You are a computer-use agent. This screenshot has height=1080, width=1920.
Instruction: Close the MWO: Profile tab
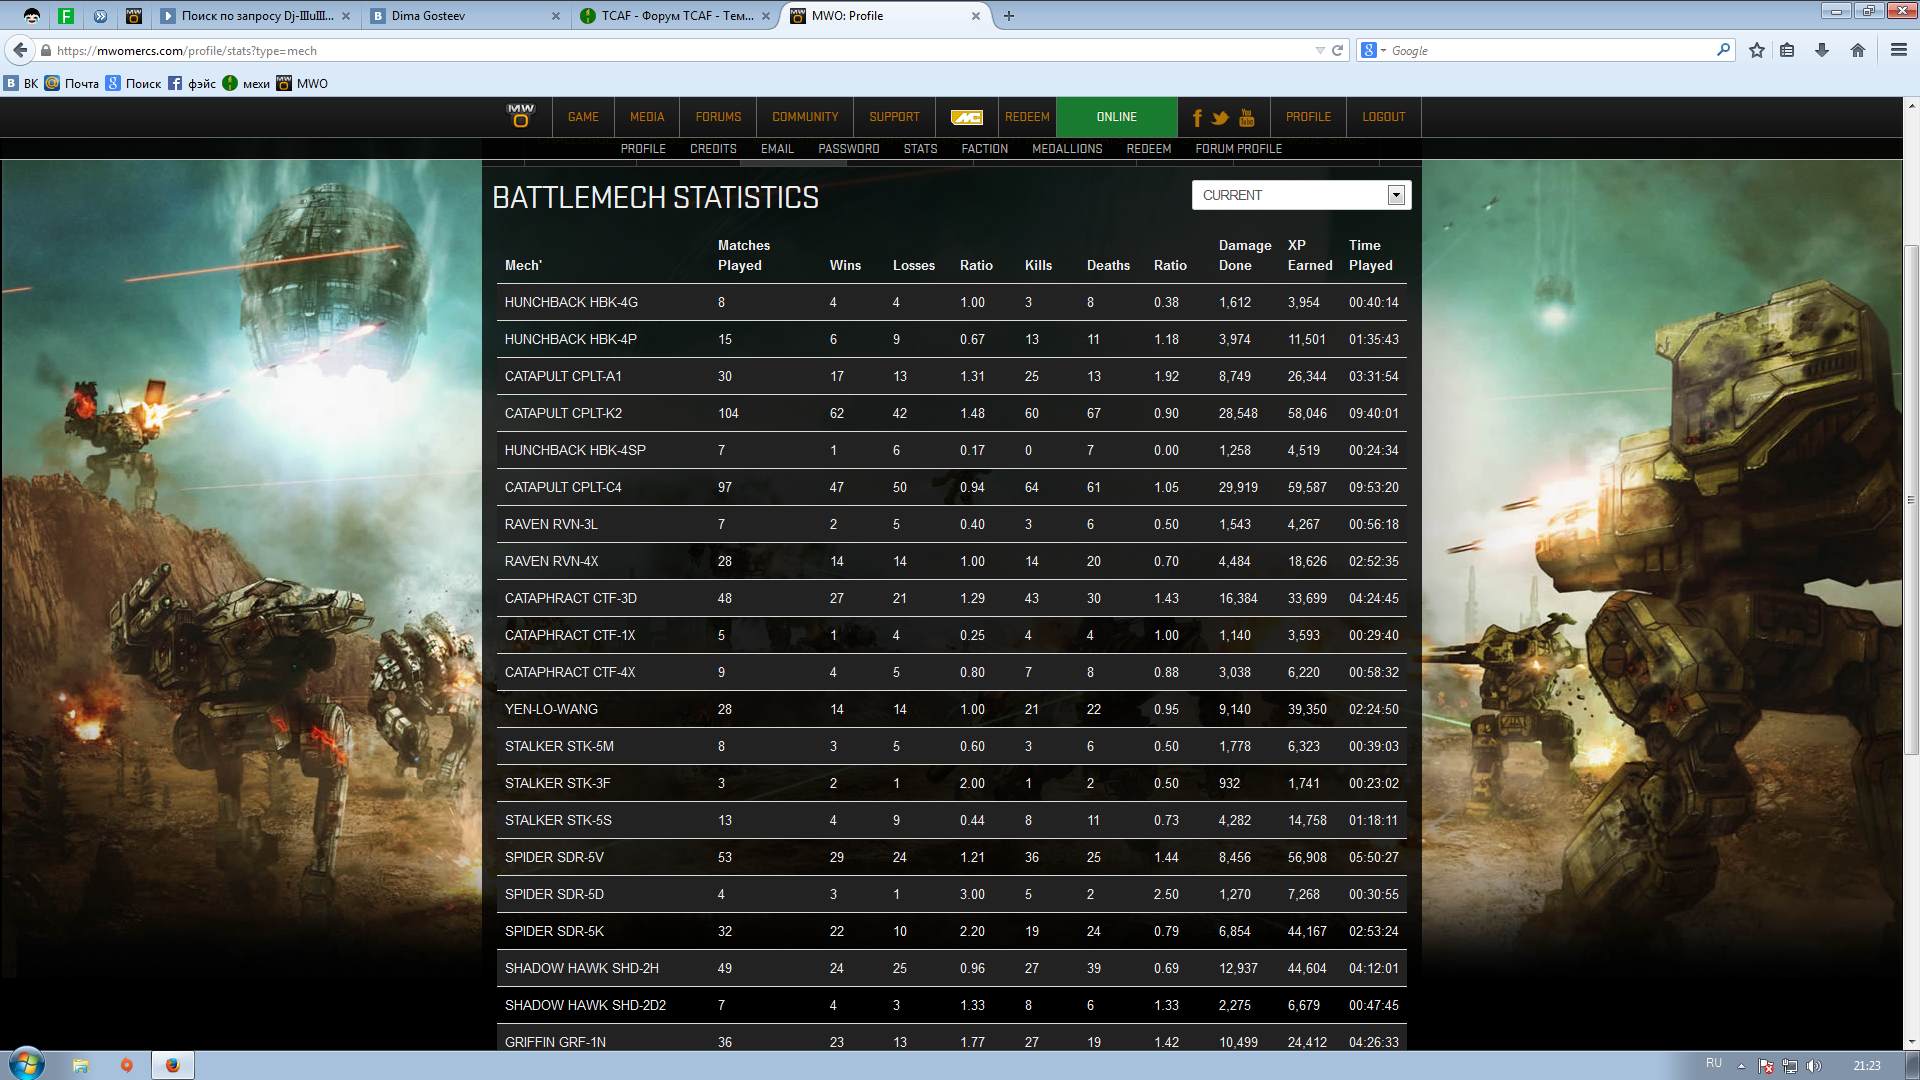click(976, 16)
